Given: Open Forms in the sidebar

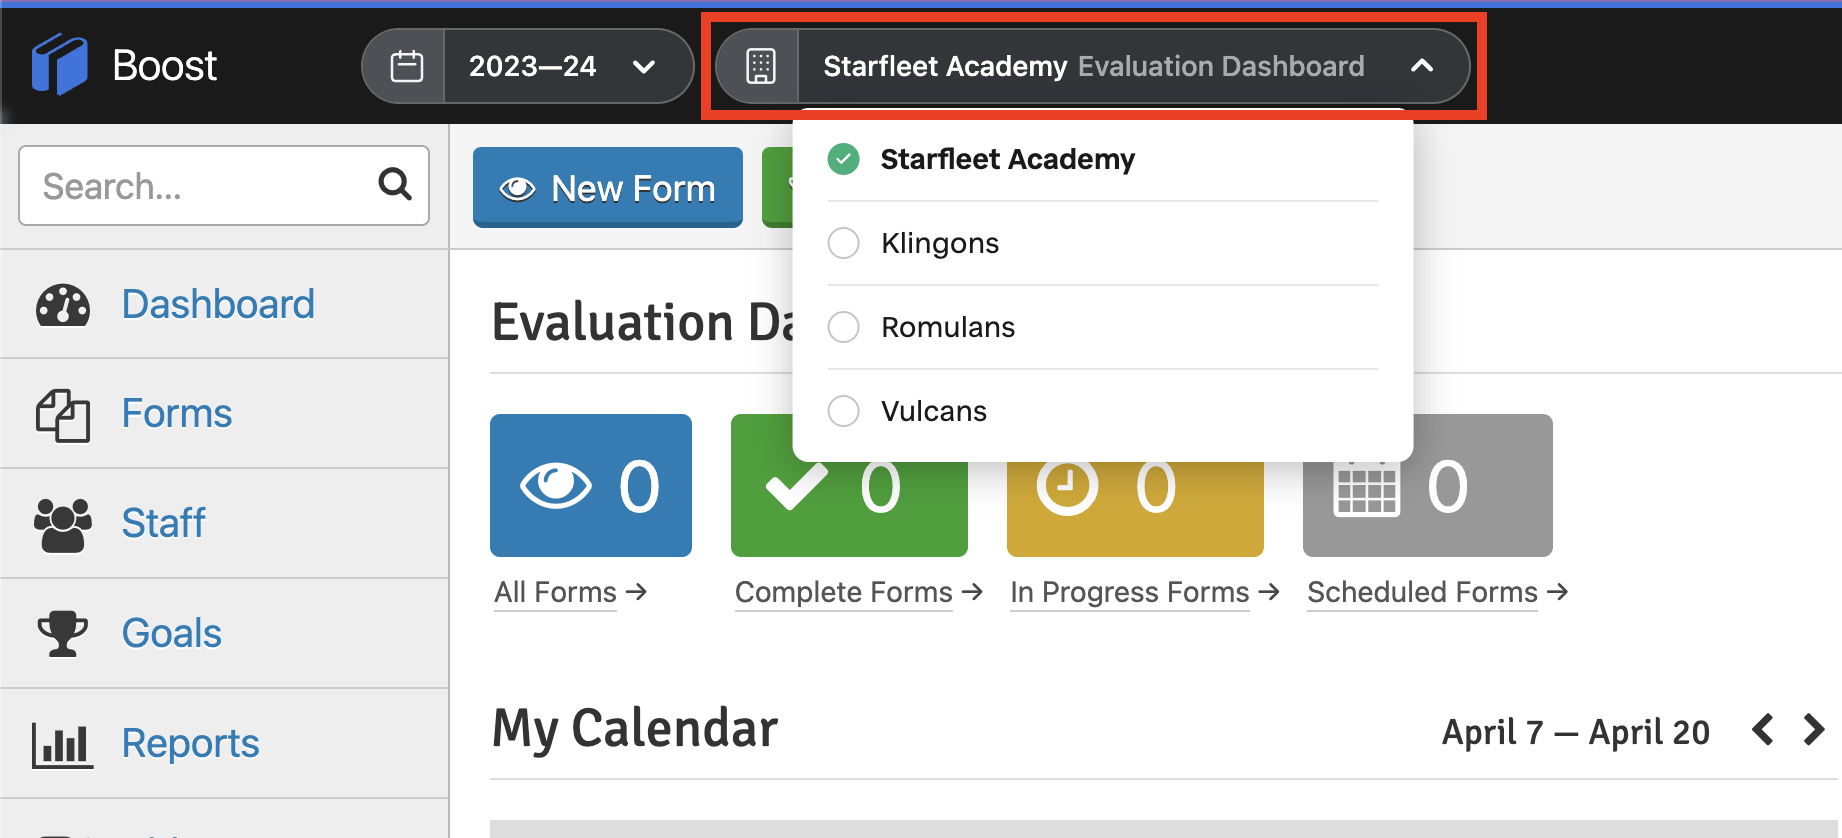Looking at the screenshot, I should coord(177,414).
